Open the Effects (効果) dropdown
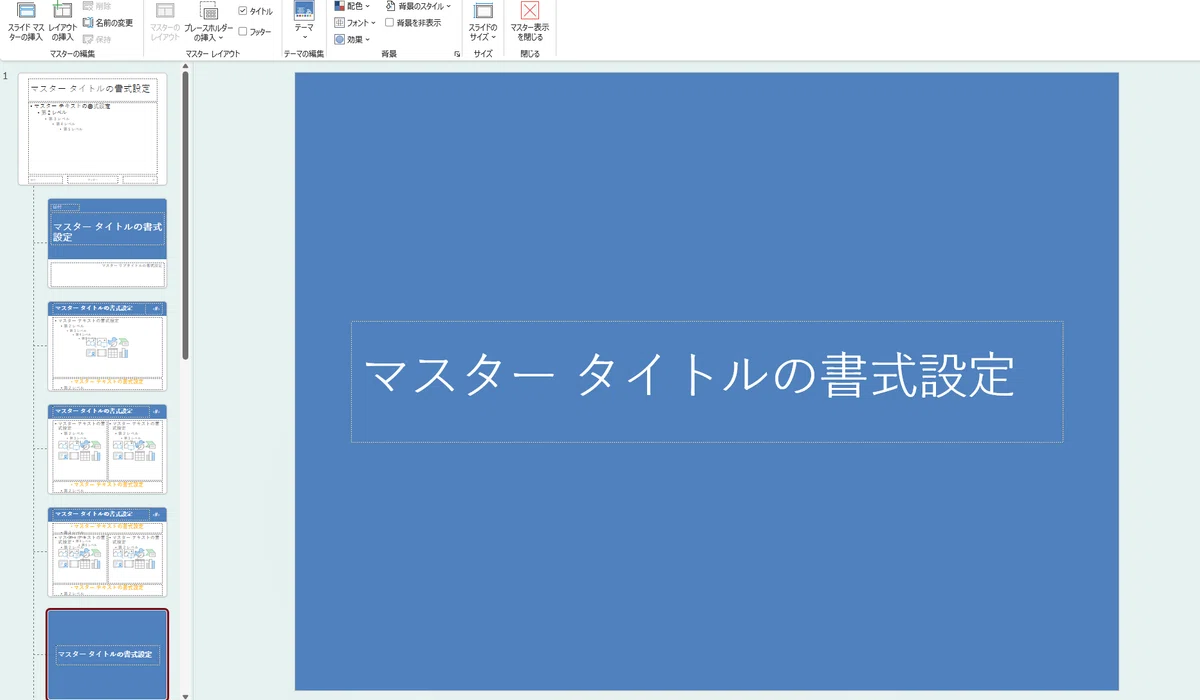The image size is (1200, 700). click(352, 39)
